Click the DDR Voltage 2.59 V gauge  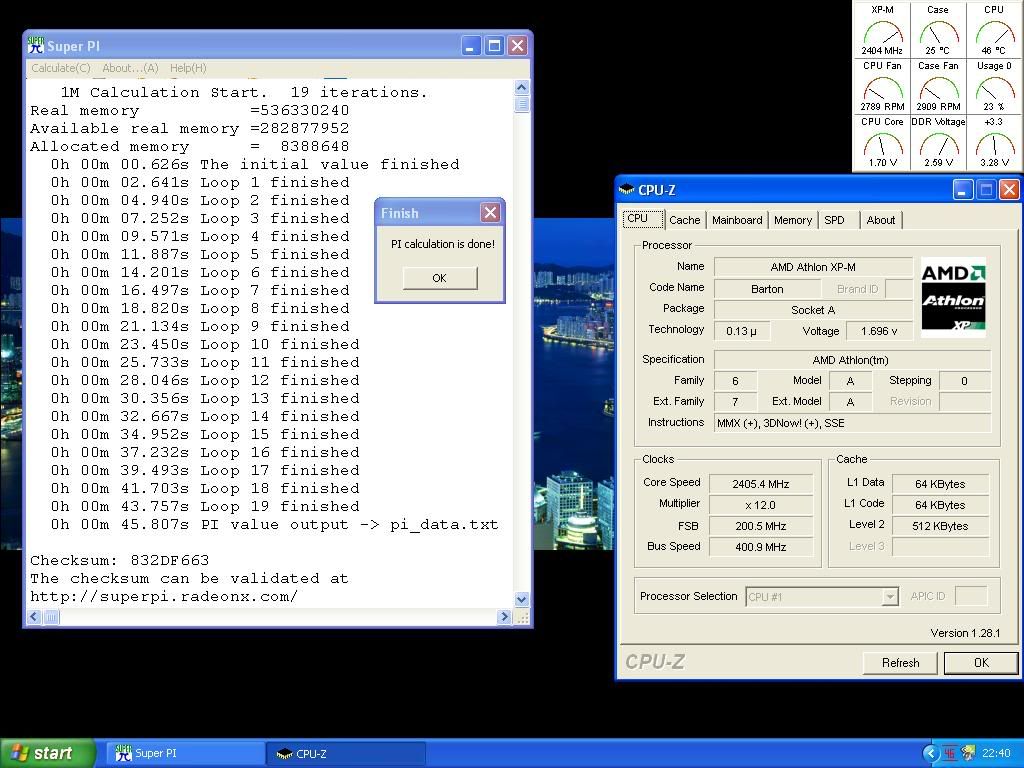click(938, 142)
